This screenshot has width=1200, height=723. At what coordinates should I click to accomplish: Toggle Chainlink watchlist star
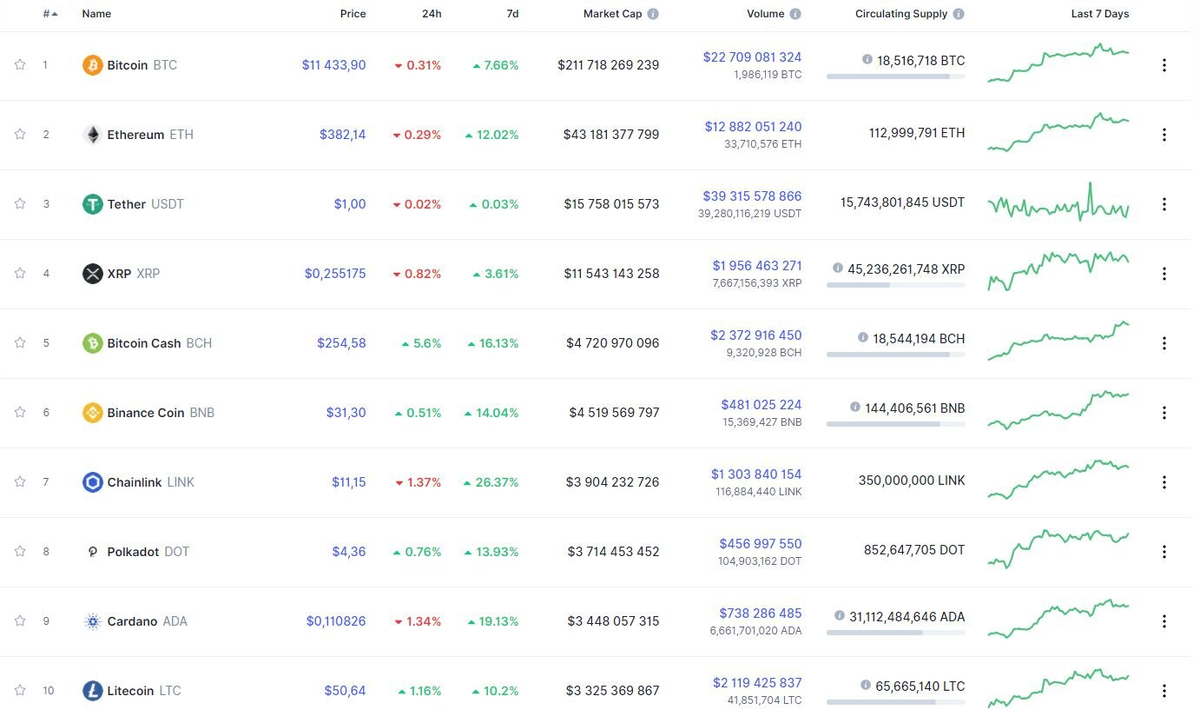(20, 482)
